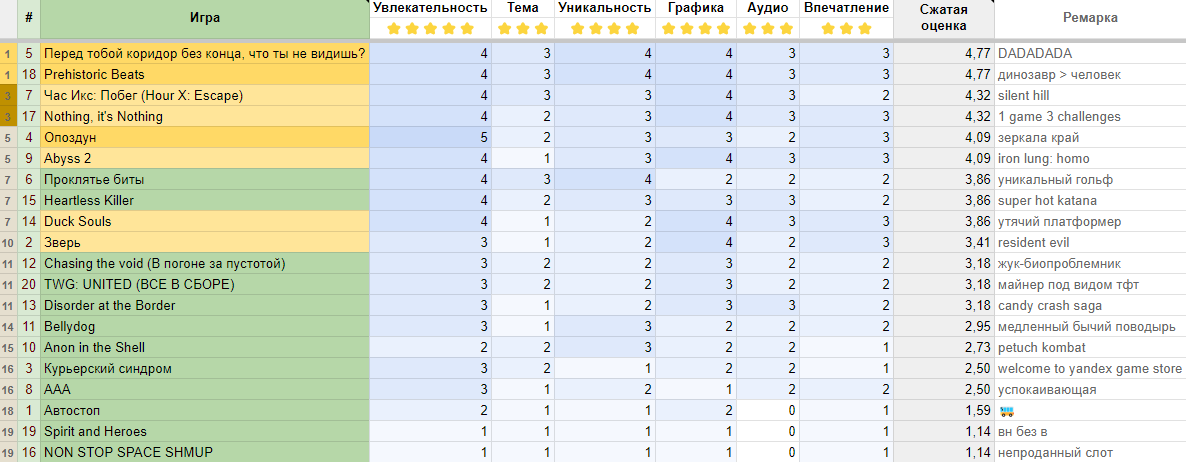The image size is (1186, 462).
Task: Select the Аудио value 0 for Spirit and Heroes
Action: click(x=768, y=432)
